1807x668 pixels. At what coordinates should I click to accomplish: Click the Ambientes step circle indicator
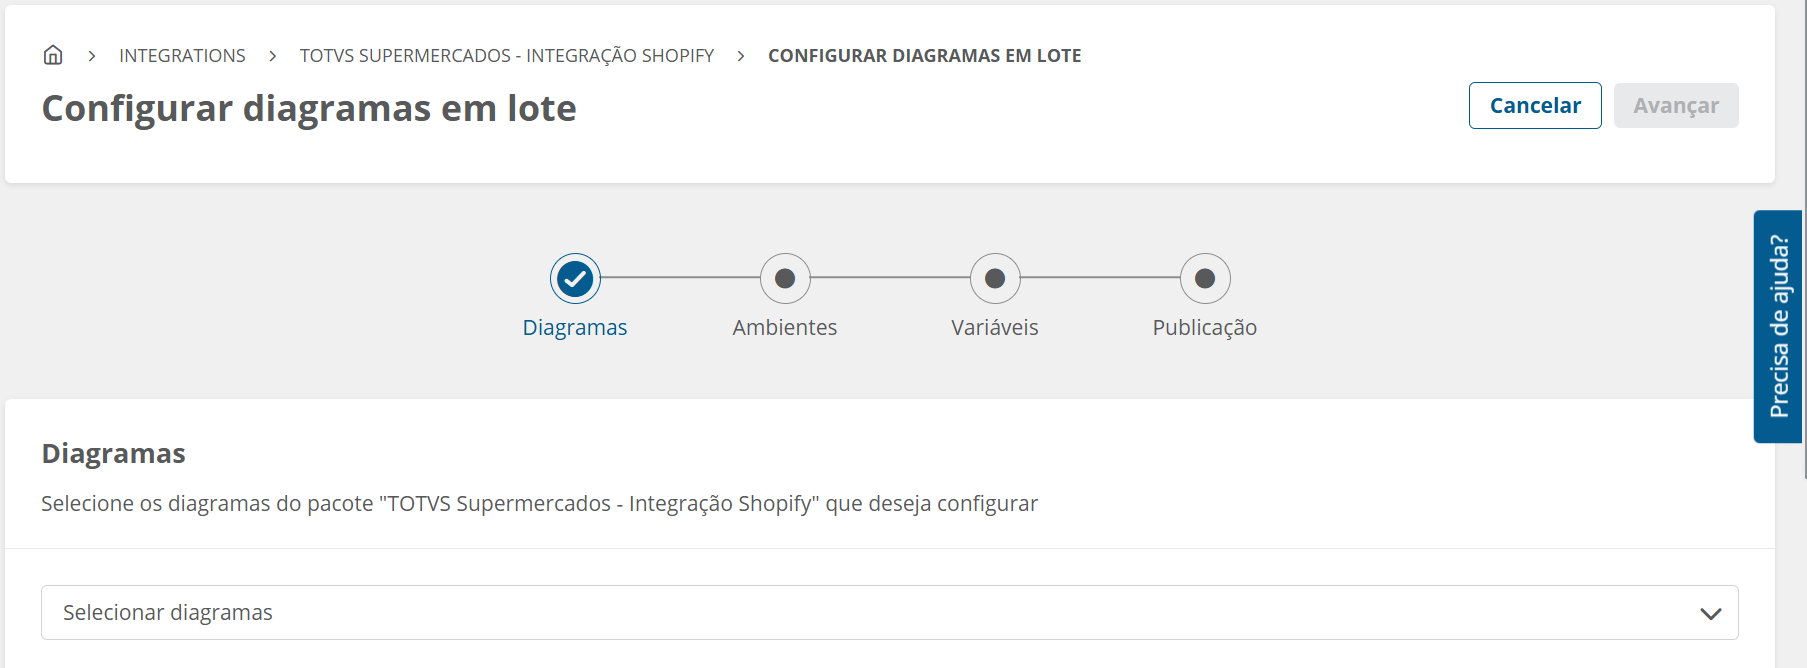tap(785, 279)
